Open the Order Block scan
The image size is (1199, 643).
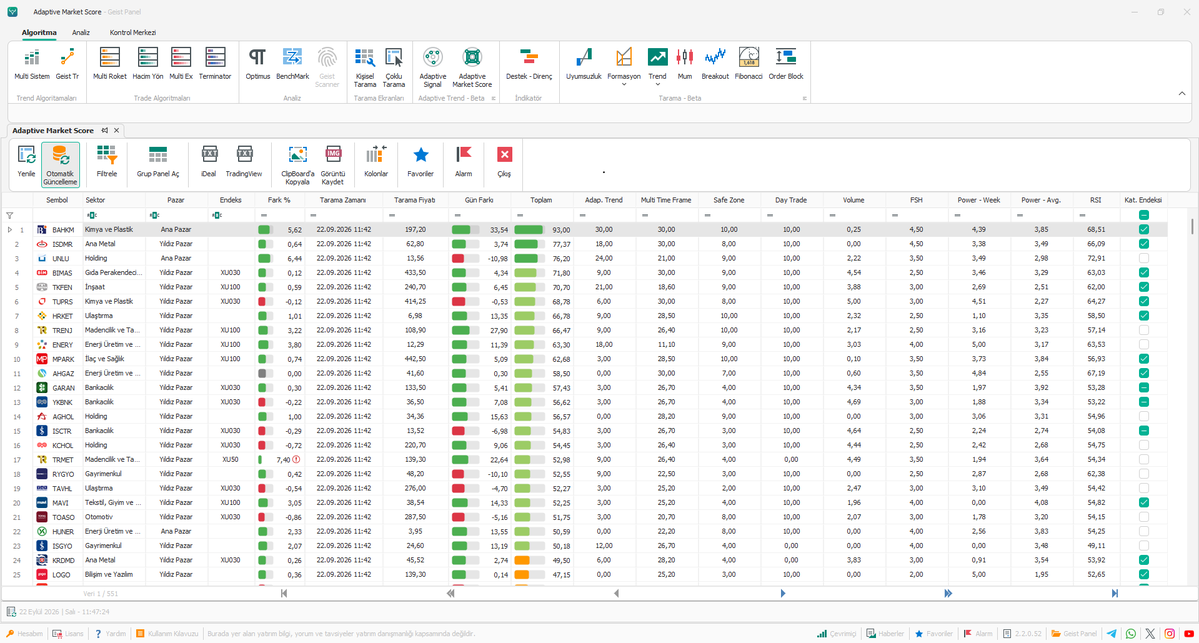(x=786, y=65)
